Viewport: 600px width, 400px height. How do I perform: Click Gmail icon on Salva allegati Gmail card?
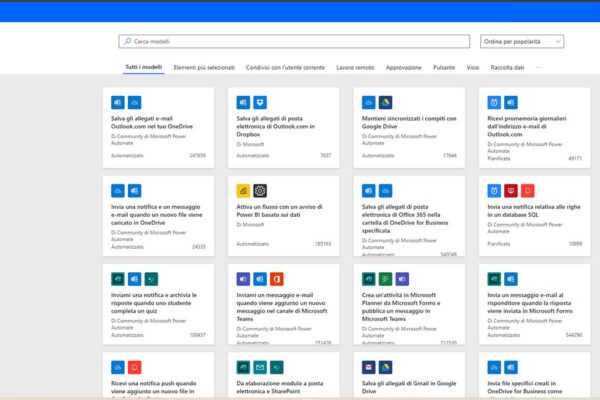tap(368, 367)
